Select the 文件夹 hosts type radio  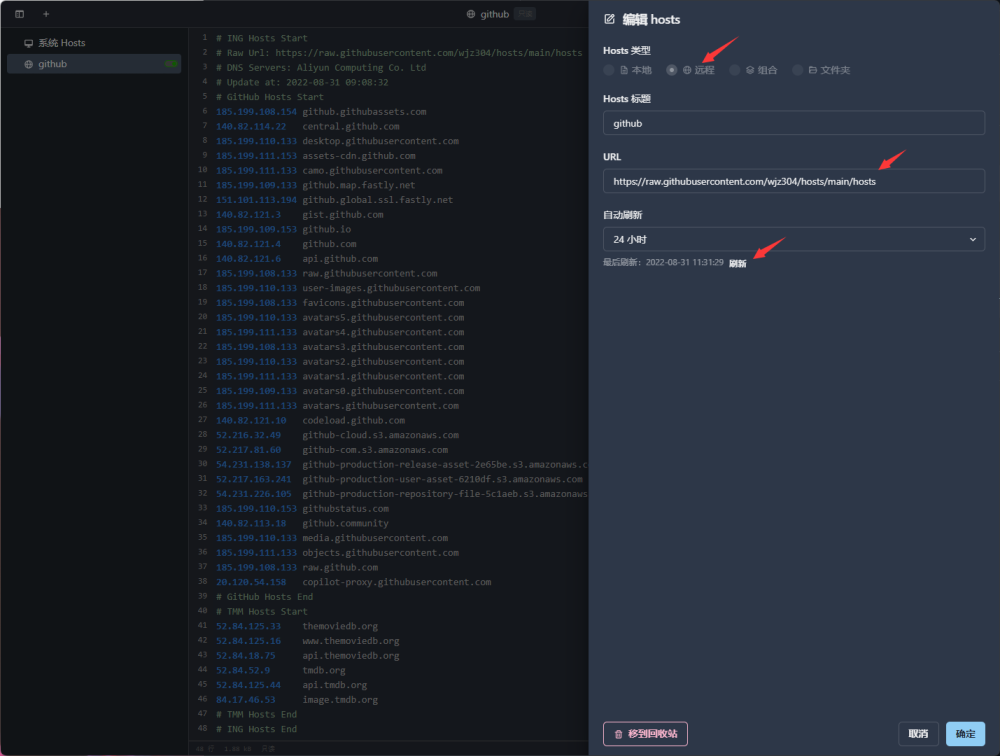point(797,70)
